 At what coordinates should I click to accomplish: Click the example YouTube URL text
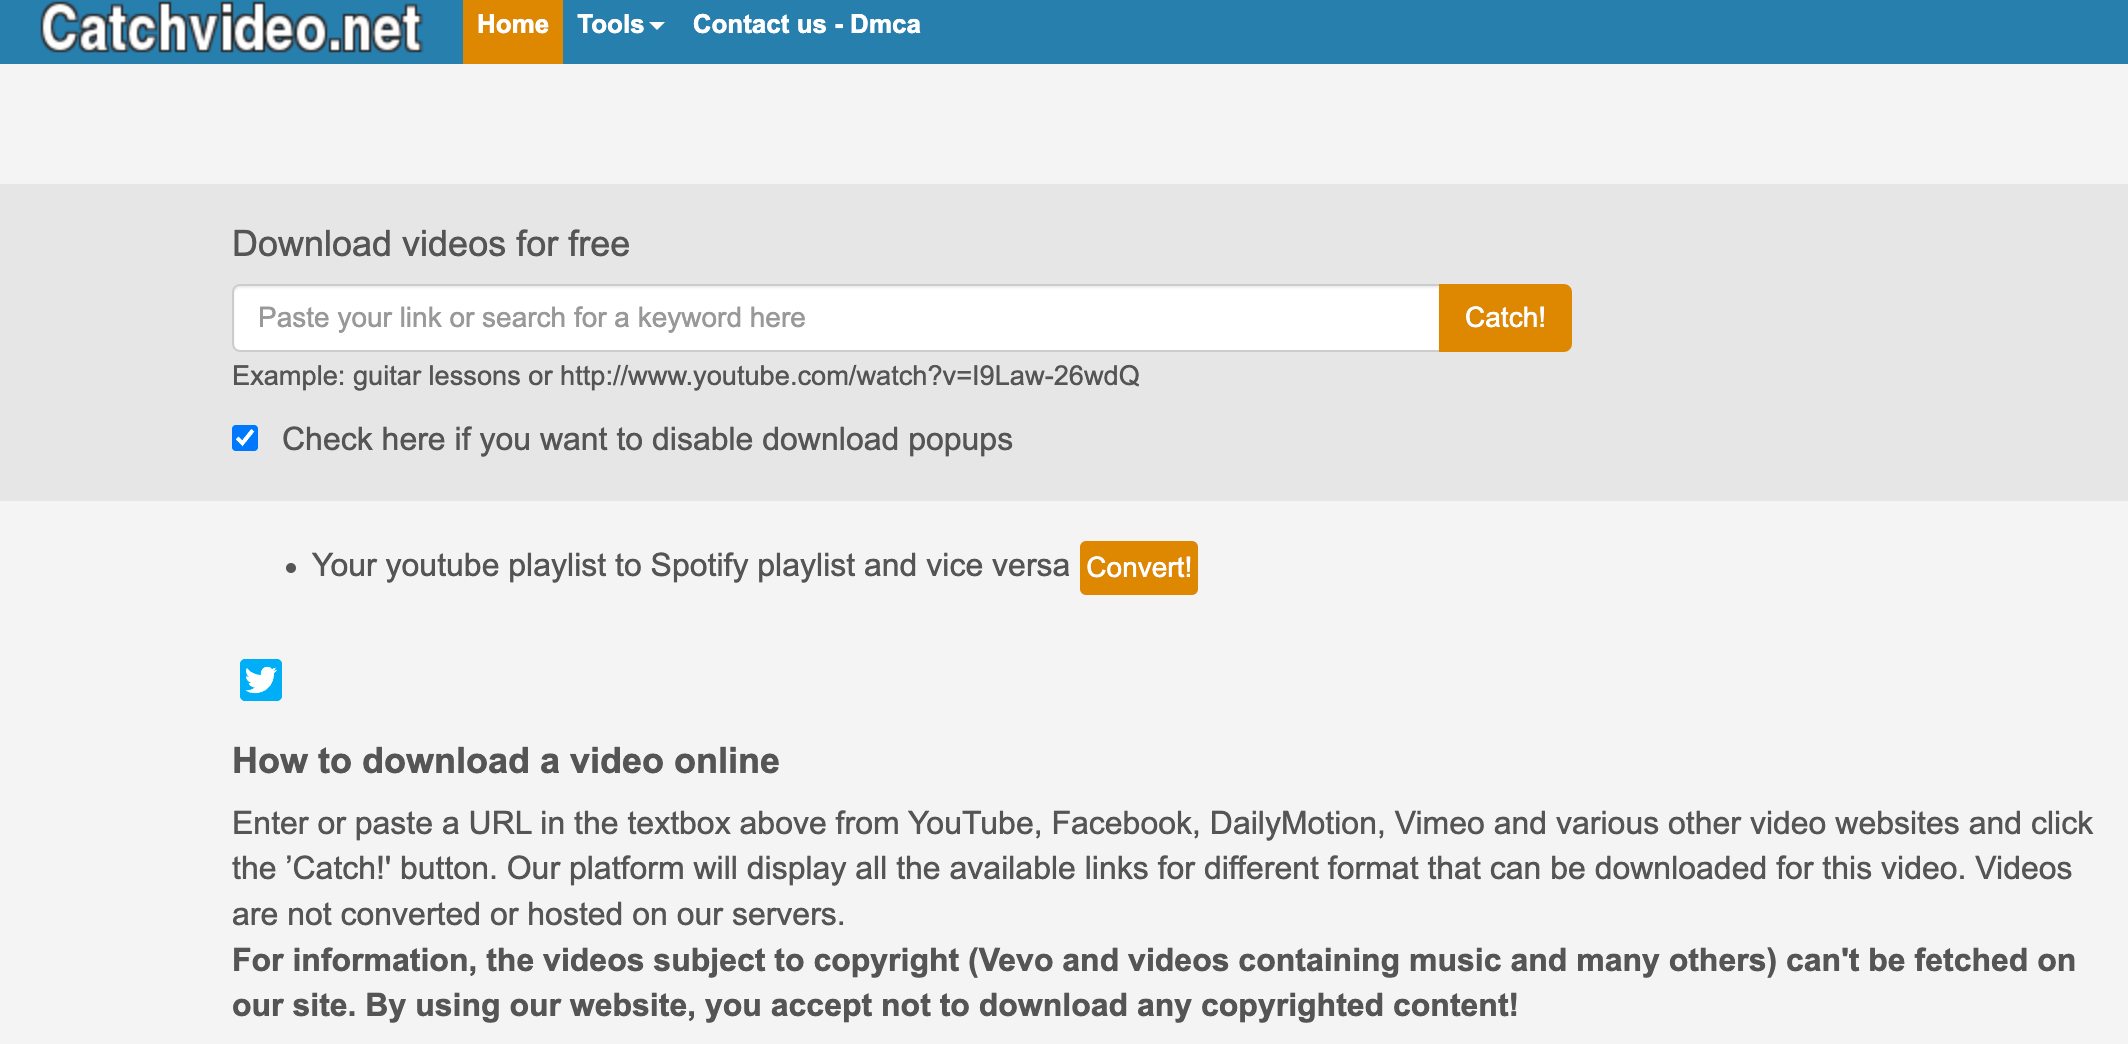pyautogui.click(x=849, y=376)
